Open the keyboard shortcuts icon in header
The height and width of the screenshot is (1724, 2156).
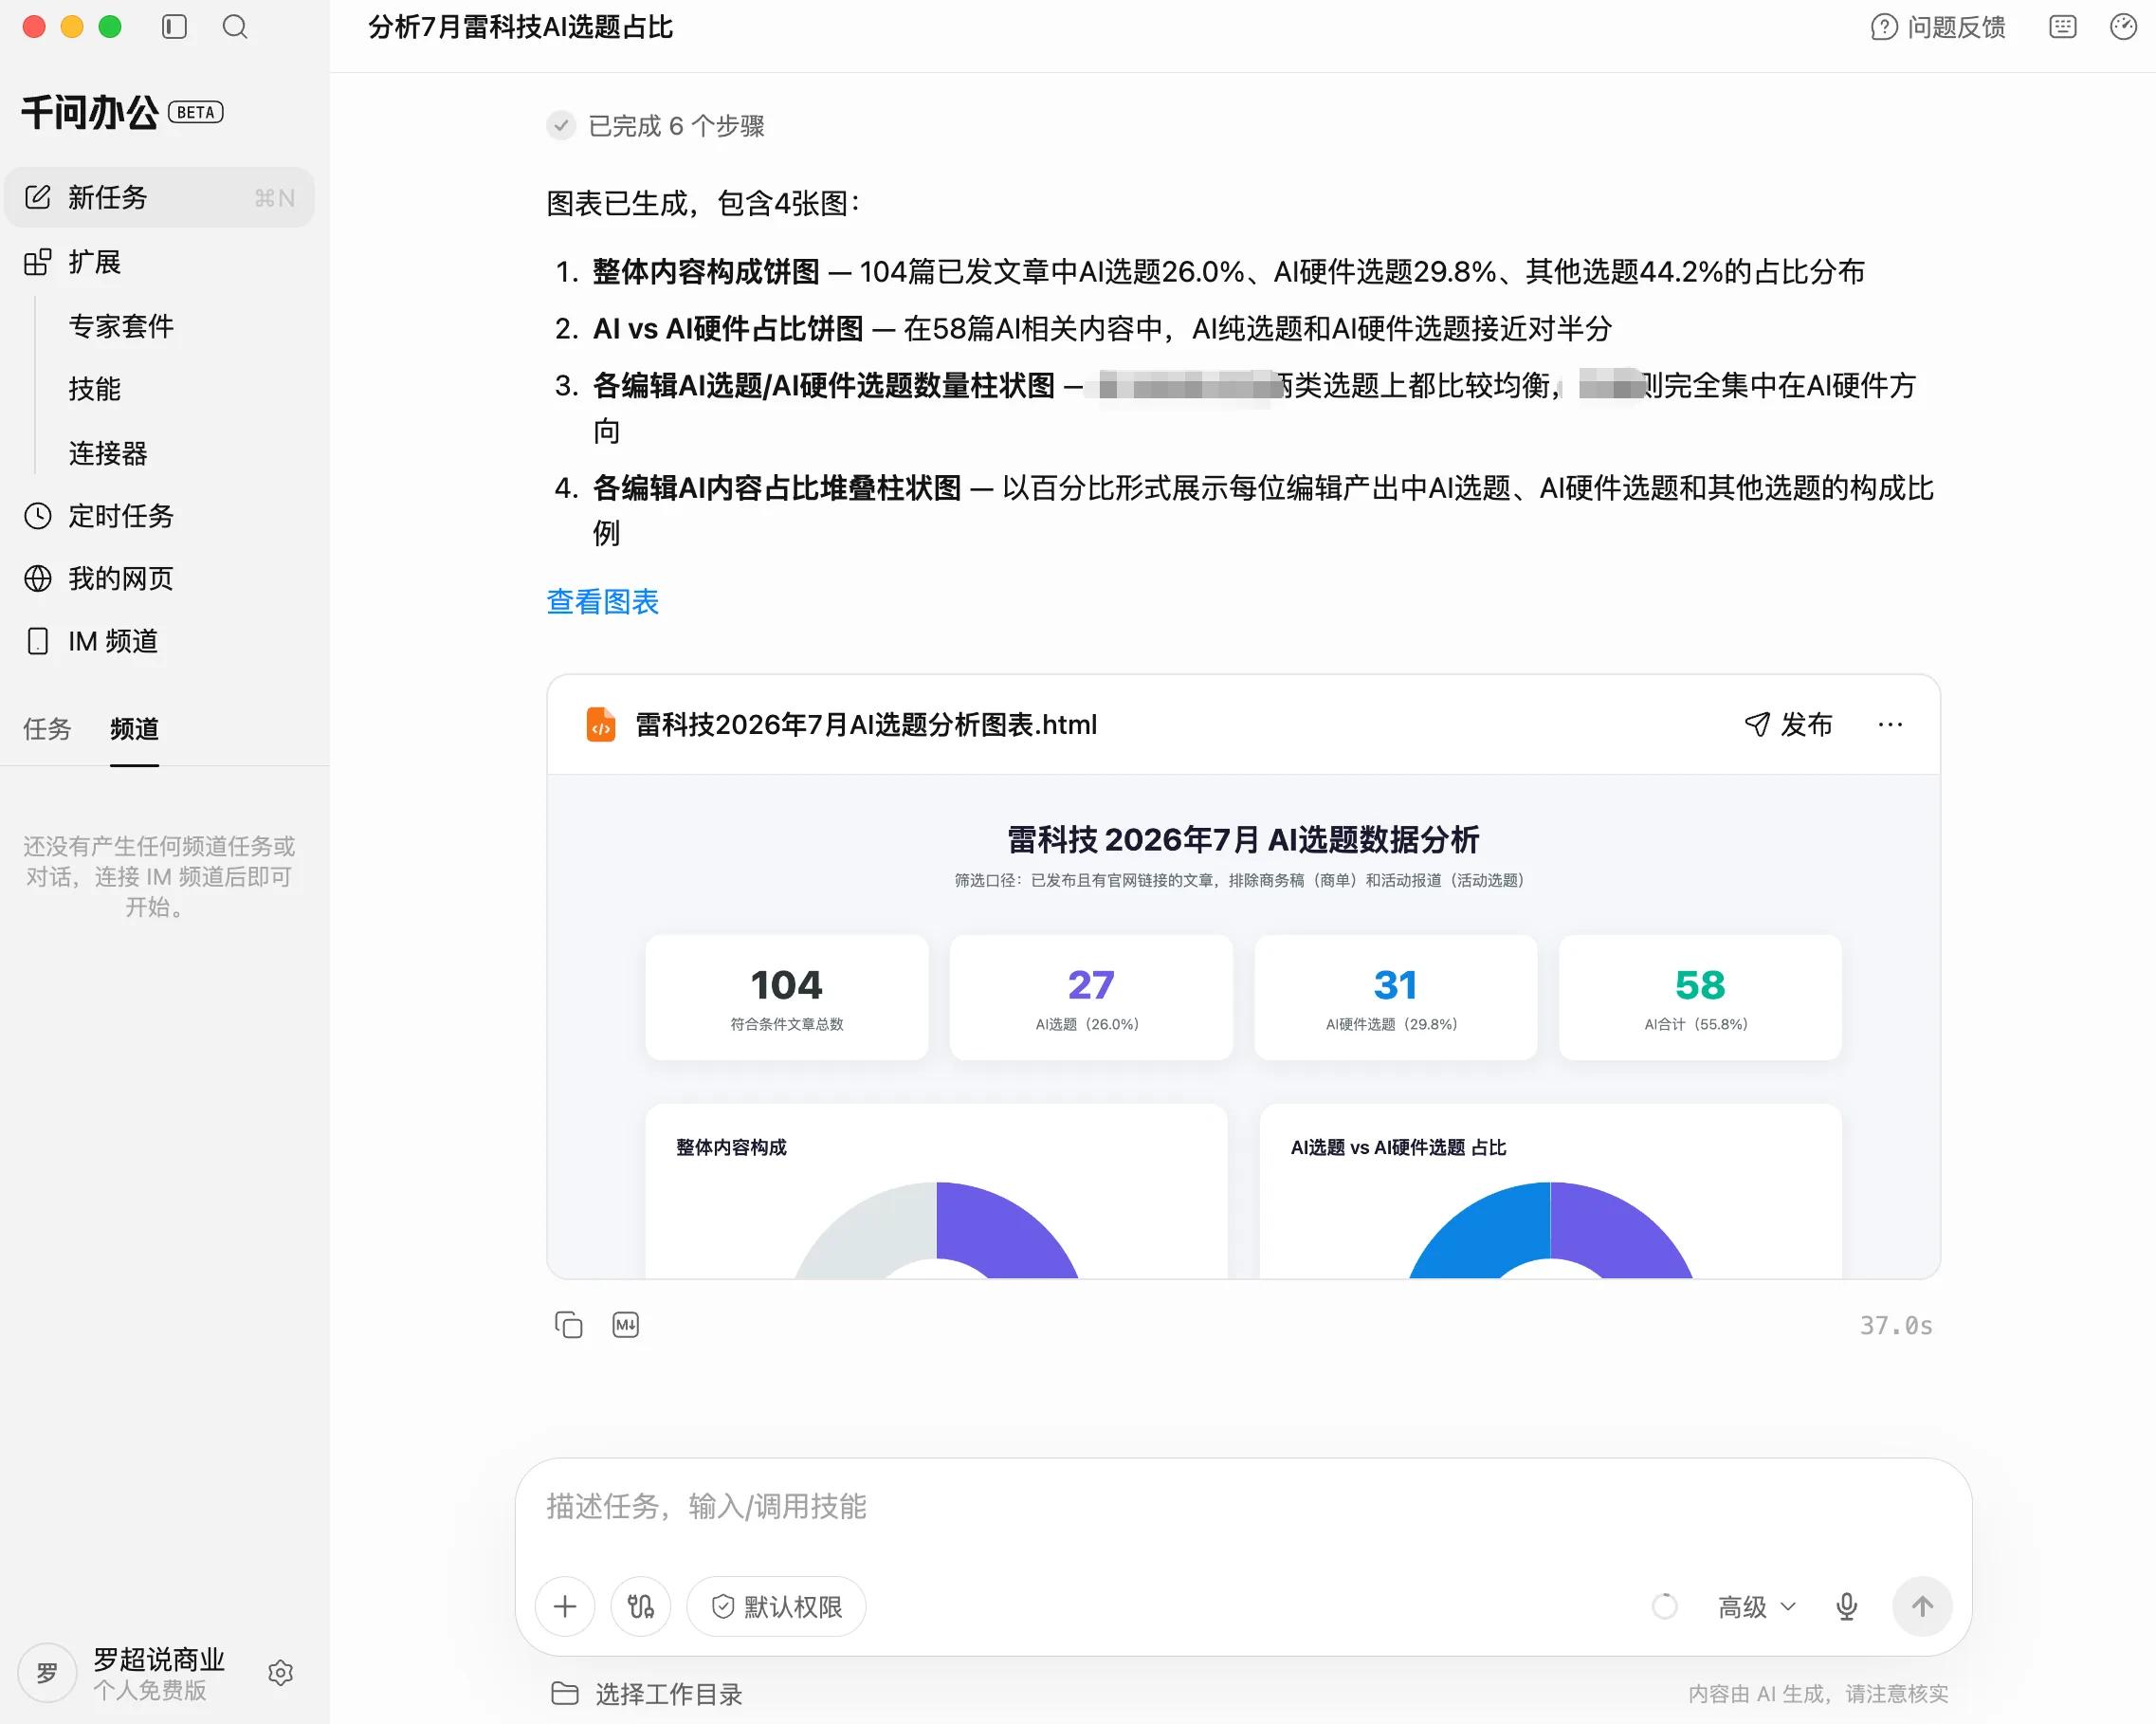tap(2063, 27)
